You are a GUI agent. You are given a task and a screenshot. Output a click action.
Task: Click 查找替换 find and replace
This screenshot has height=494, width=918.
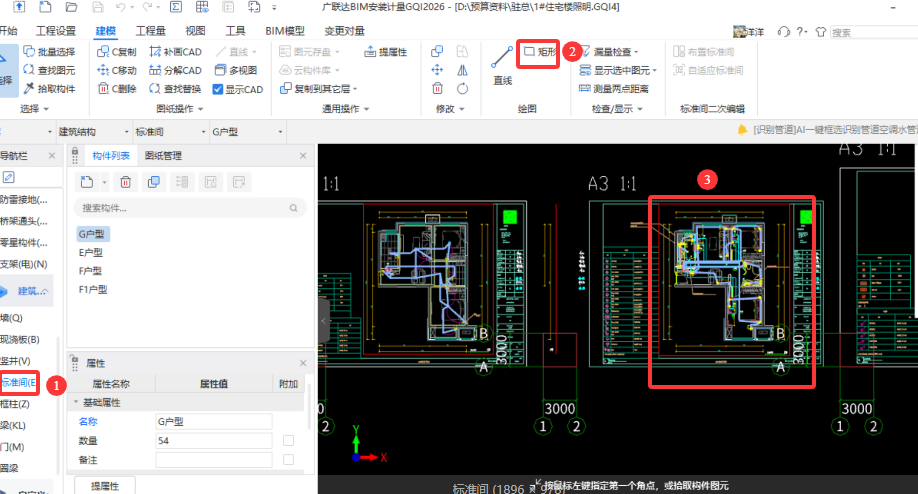click(x=175, y=89)
